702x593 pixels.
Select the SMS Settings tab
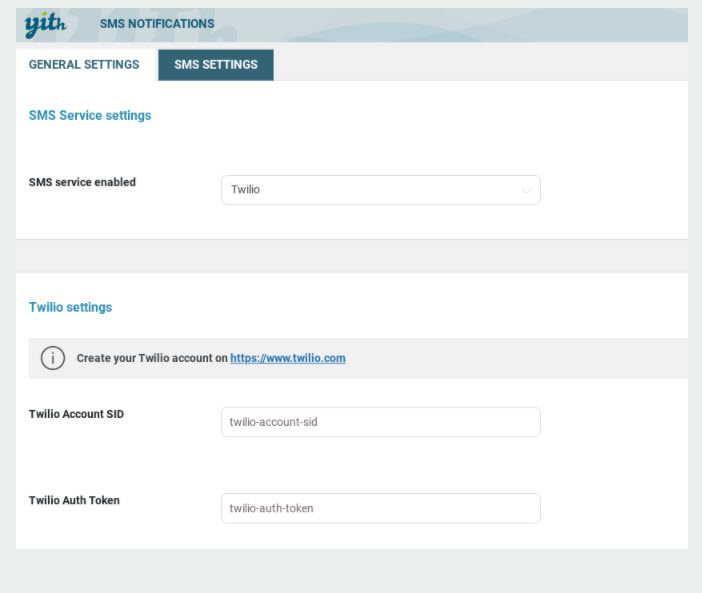[x=216, y=65]
